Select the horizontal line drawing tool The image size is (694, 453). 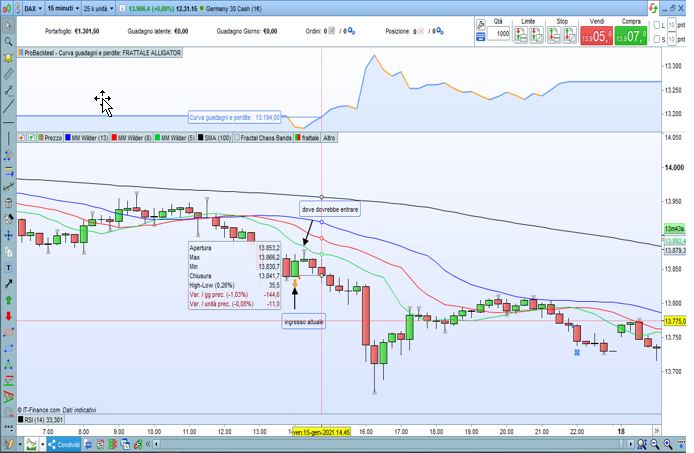click(x=8, y=122)
